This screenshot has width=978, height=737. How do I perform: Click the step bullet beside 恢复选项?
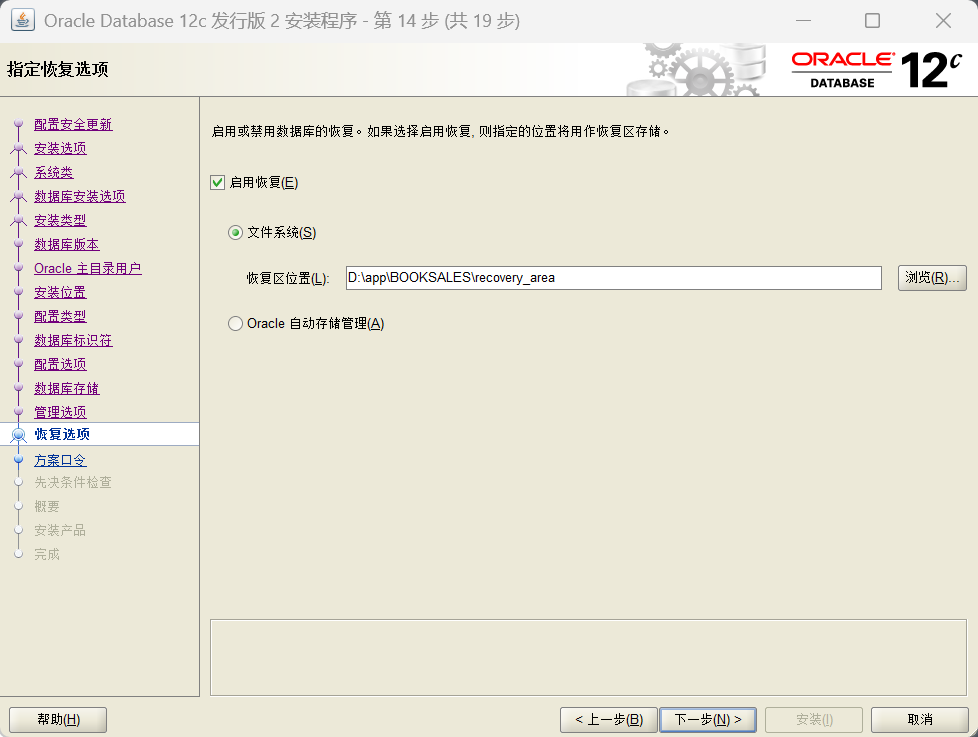[19, 435]
